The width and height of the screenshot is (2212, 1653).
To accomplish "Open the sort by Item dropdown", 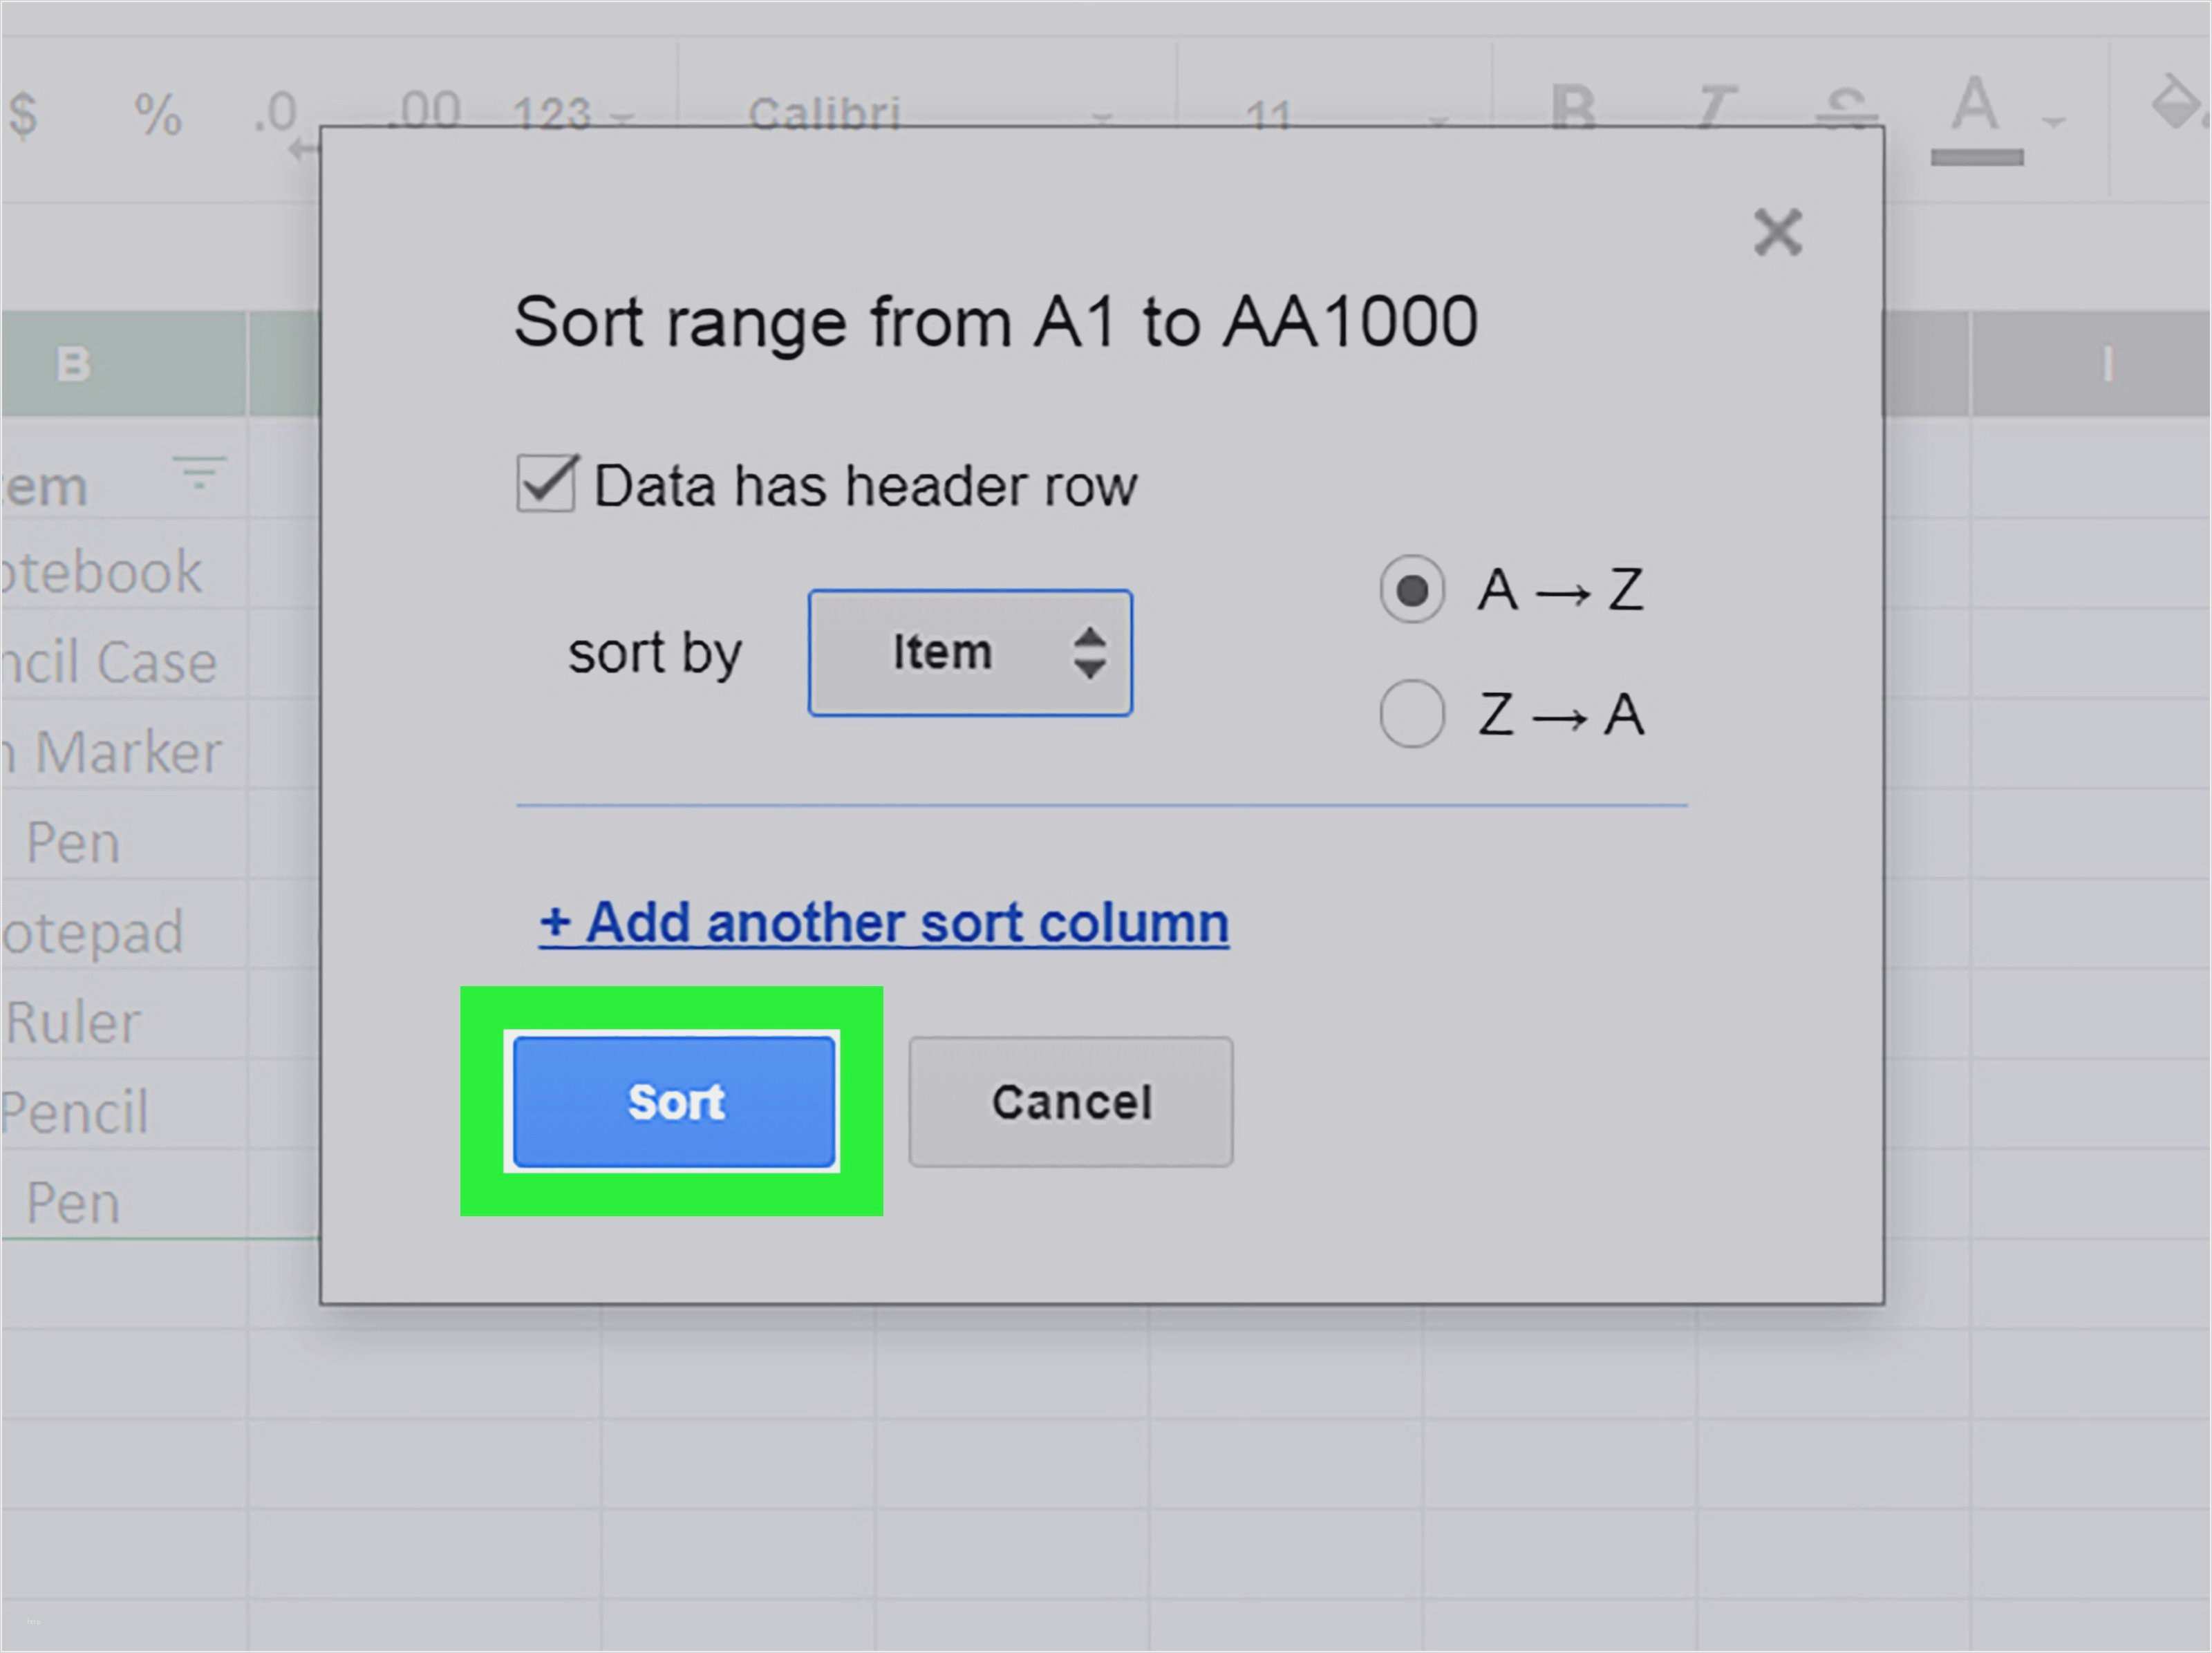I will [969, 652].
